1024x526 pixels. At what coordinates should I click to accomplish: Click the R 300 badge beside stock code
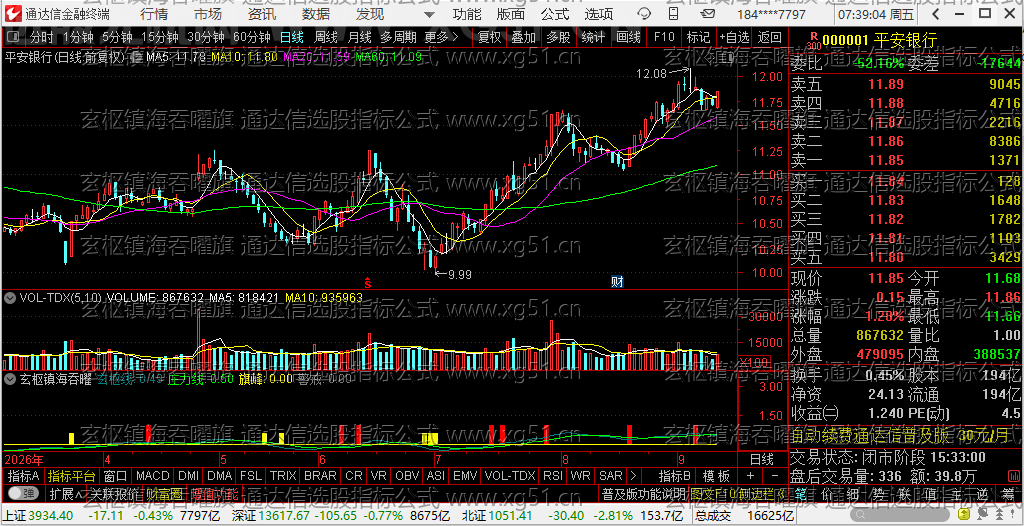pos(813,41)
